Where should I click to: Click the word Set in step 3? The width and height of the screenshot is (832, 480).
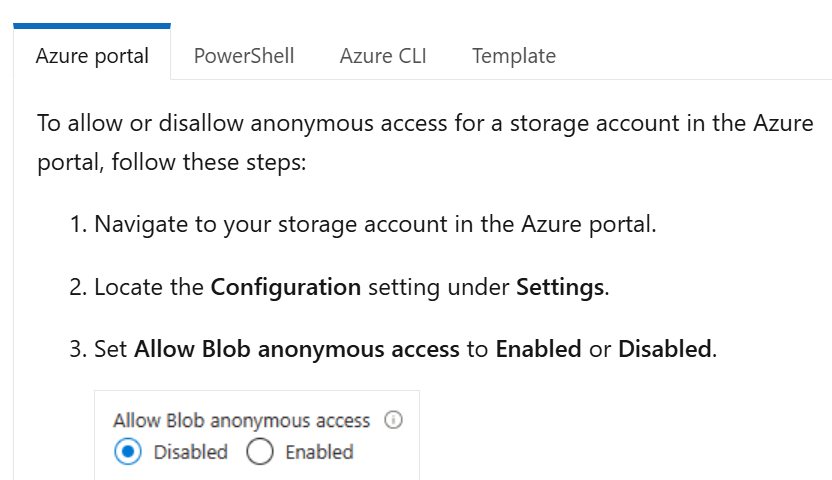pos(110,349)
